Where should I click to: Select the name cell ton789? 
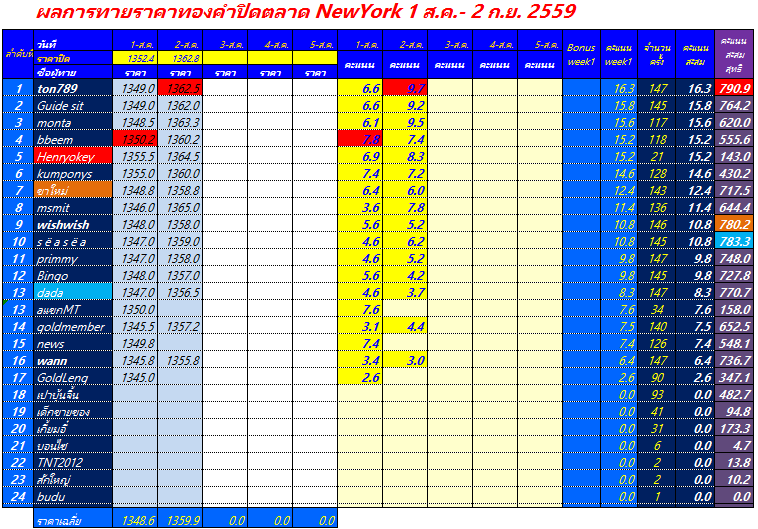tap(73, 88)
